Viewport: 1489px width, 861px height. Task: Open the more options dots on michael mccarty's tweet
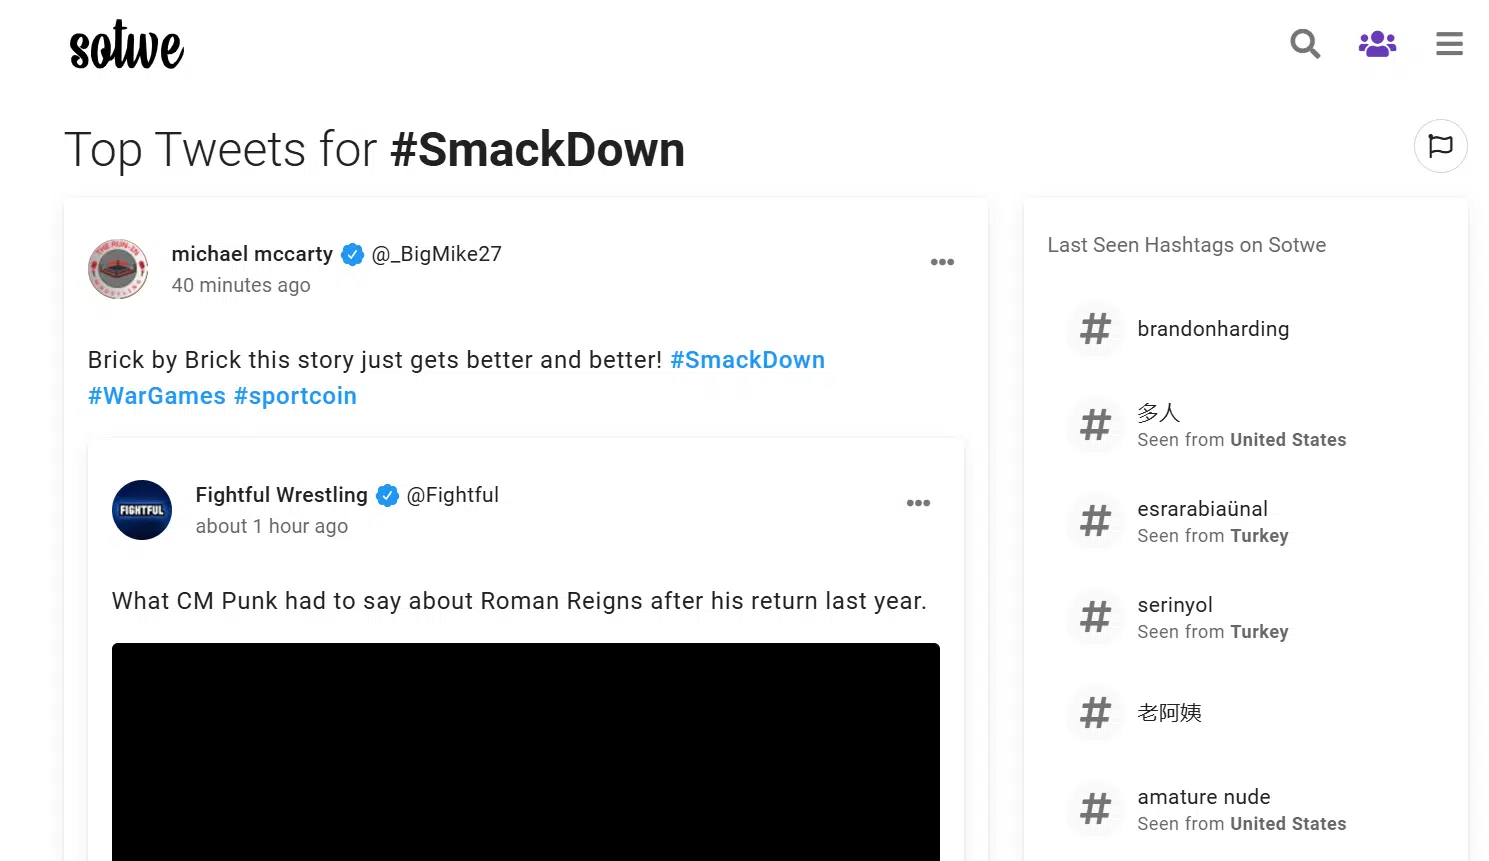coord(942,262)
